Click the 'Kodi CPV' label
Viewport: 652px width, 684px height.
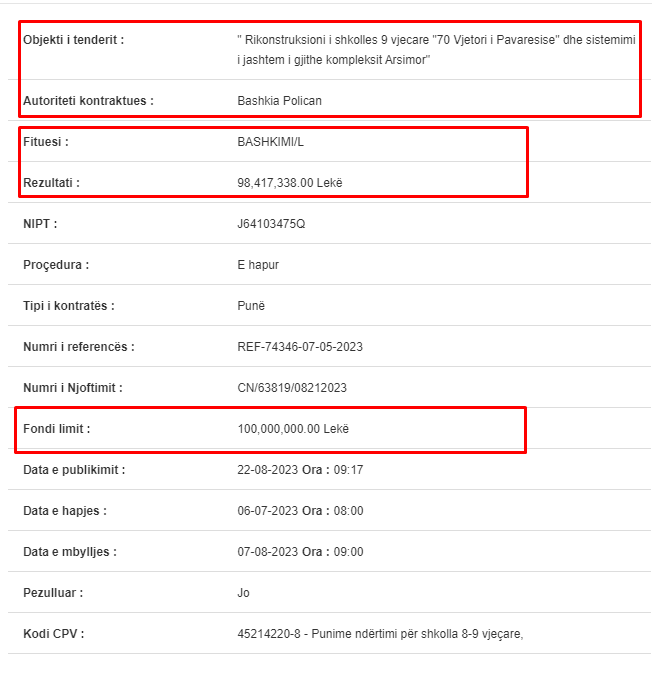point(53,634)
